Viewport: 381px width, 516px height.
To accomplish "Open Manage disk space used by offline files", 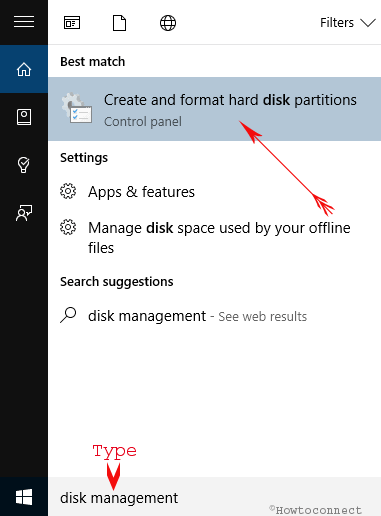I will point(215,237).
